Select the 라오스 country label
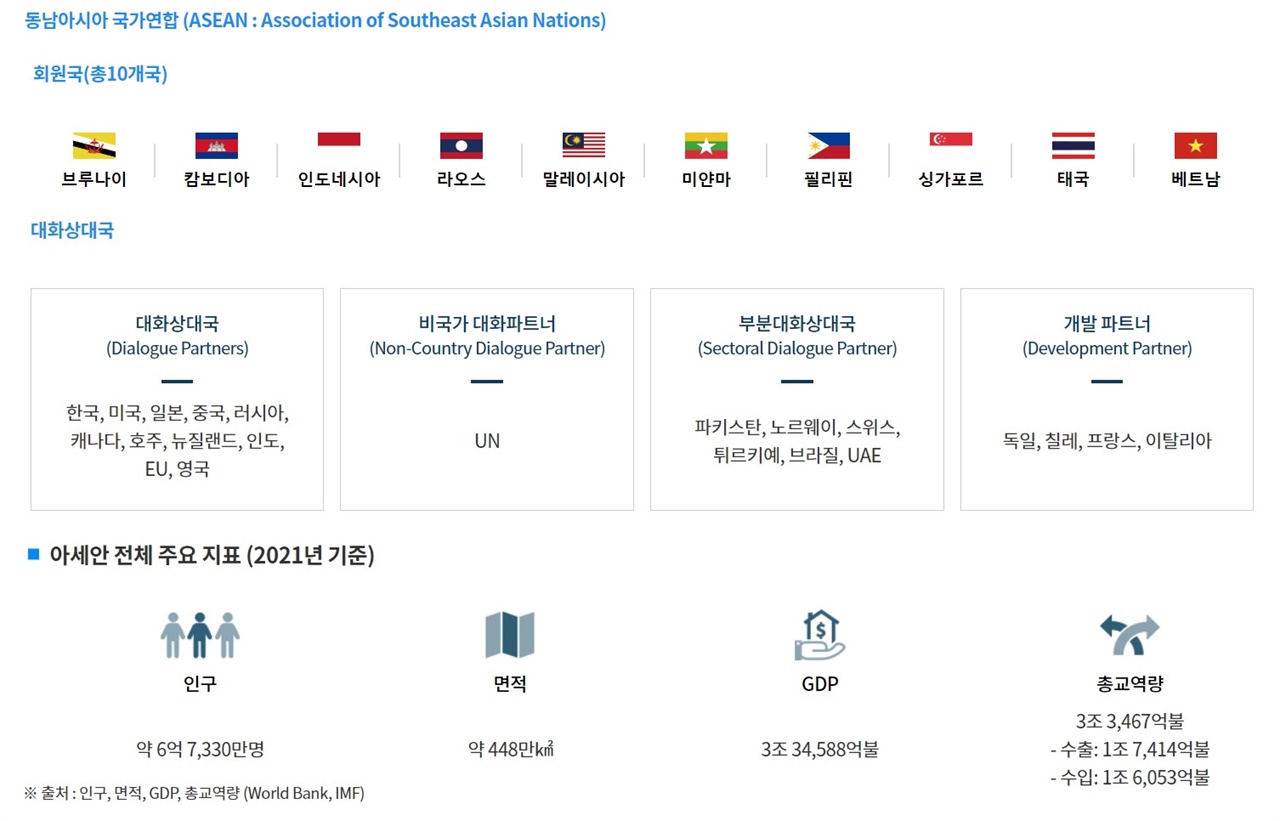This screenshot has width=1280, height=821. click(x=461, y=180)
